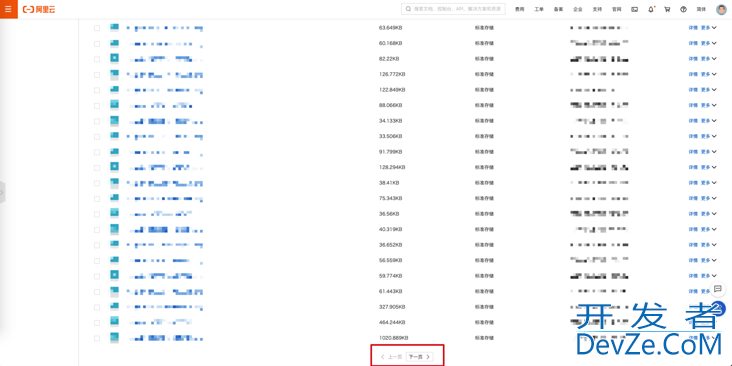The height and width of the screenshot is (366, 732).
Task: Expand 更多 dropdown in the 122.849KB row
Action: pyautogui.click(x=708, y=90)
